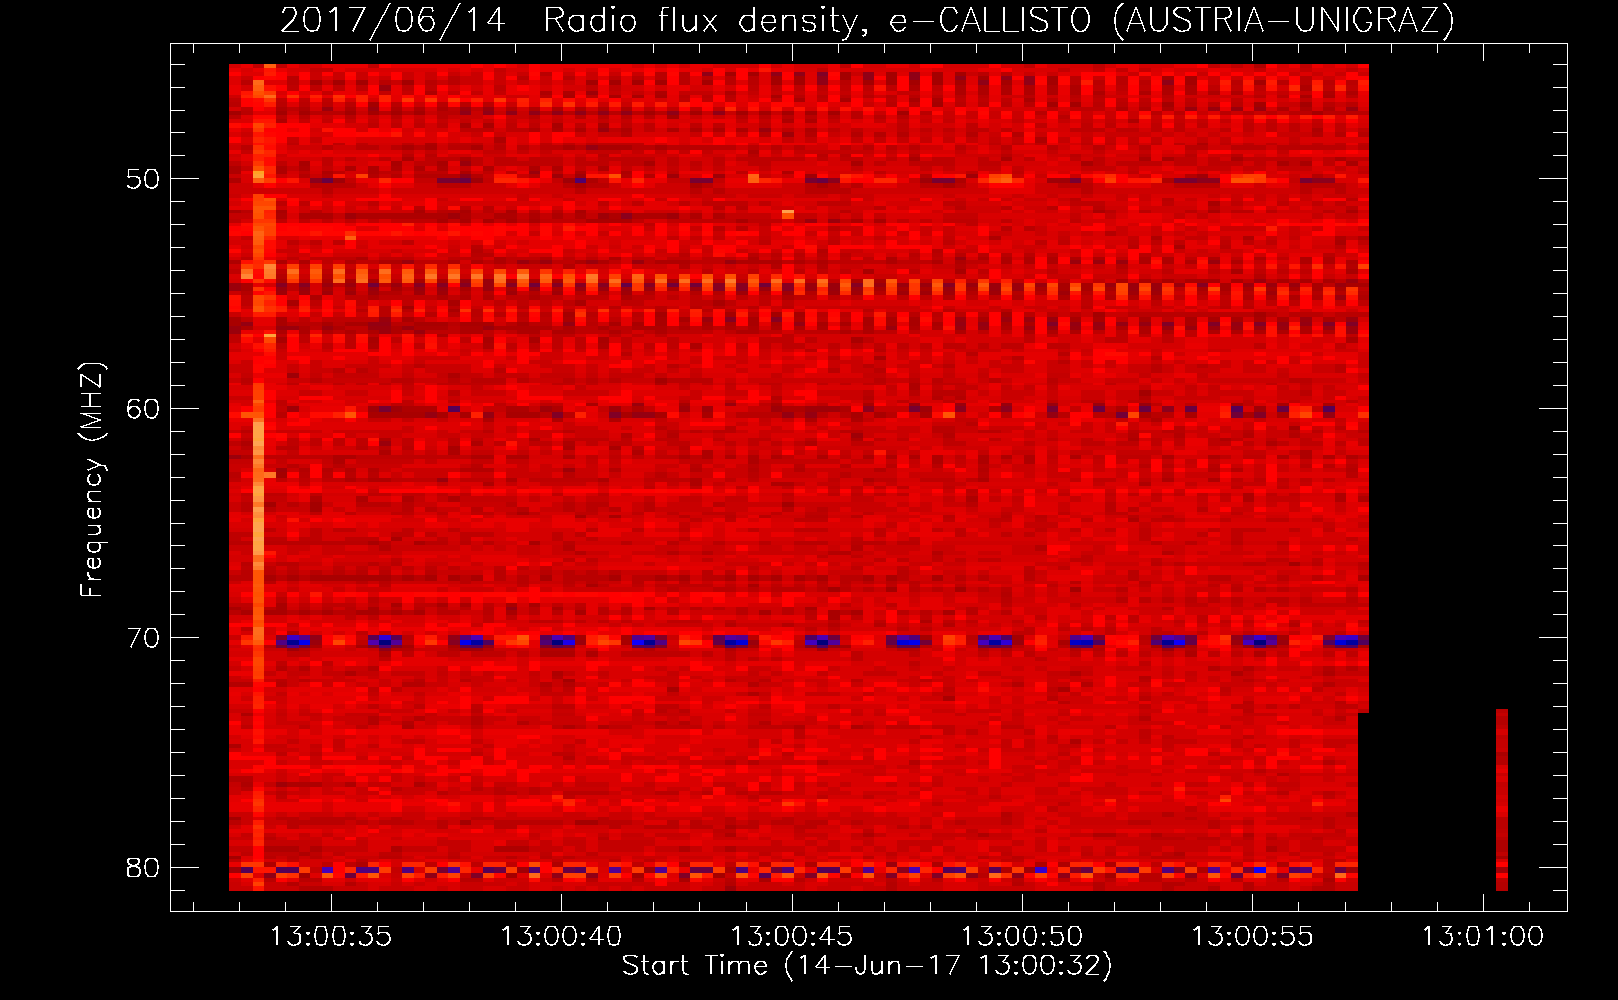Click the 'Start Time (14-Jun-17 13:00:32)' label
Viewport: 1618px width, 1000px height.
tap(867, 966)
